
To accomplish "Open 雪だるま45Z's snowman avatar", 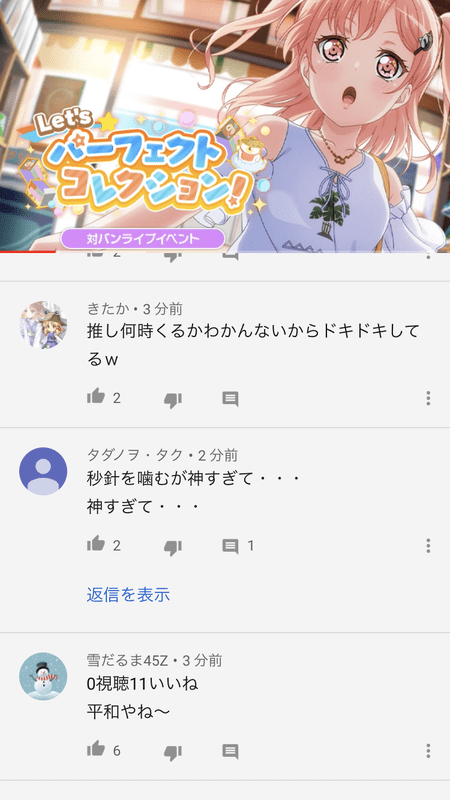I will [x=43, y=677].
